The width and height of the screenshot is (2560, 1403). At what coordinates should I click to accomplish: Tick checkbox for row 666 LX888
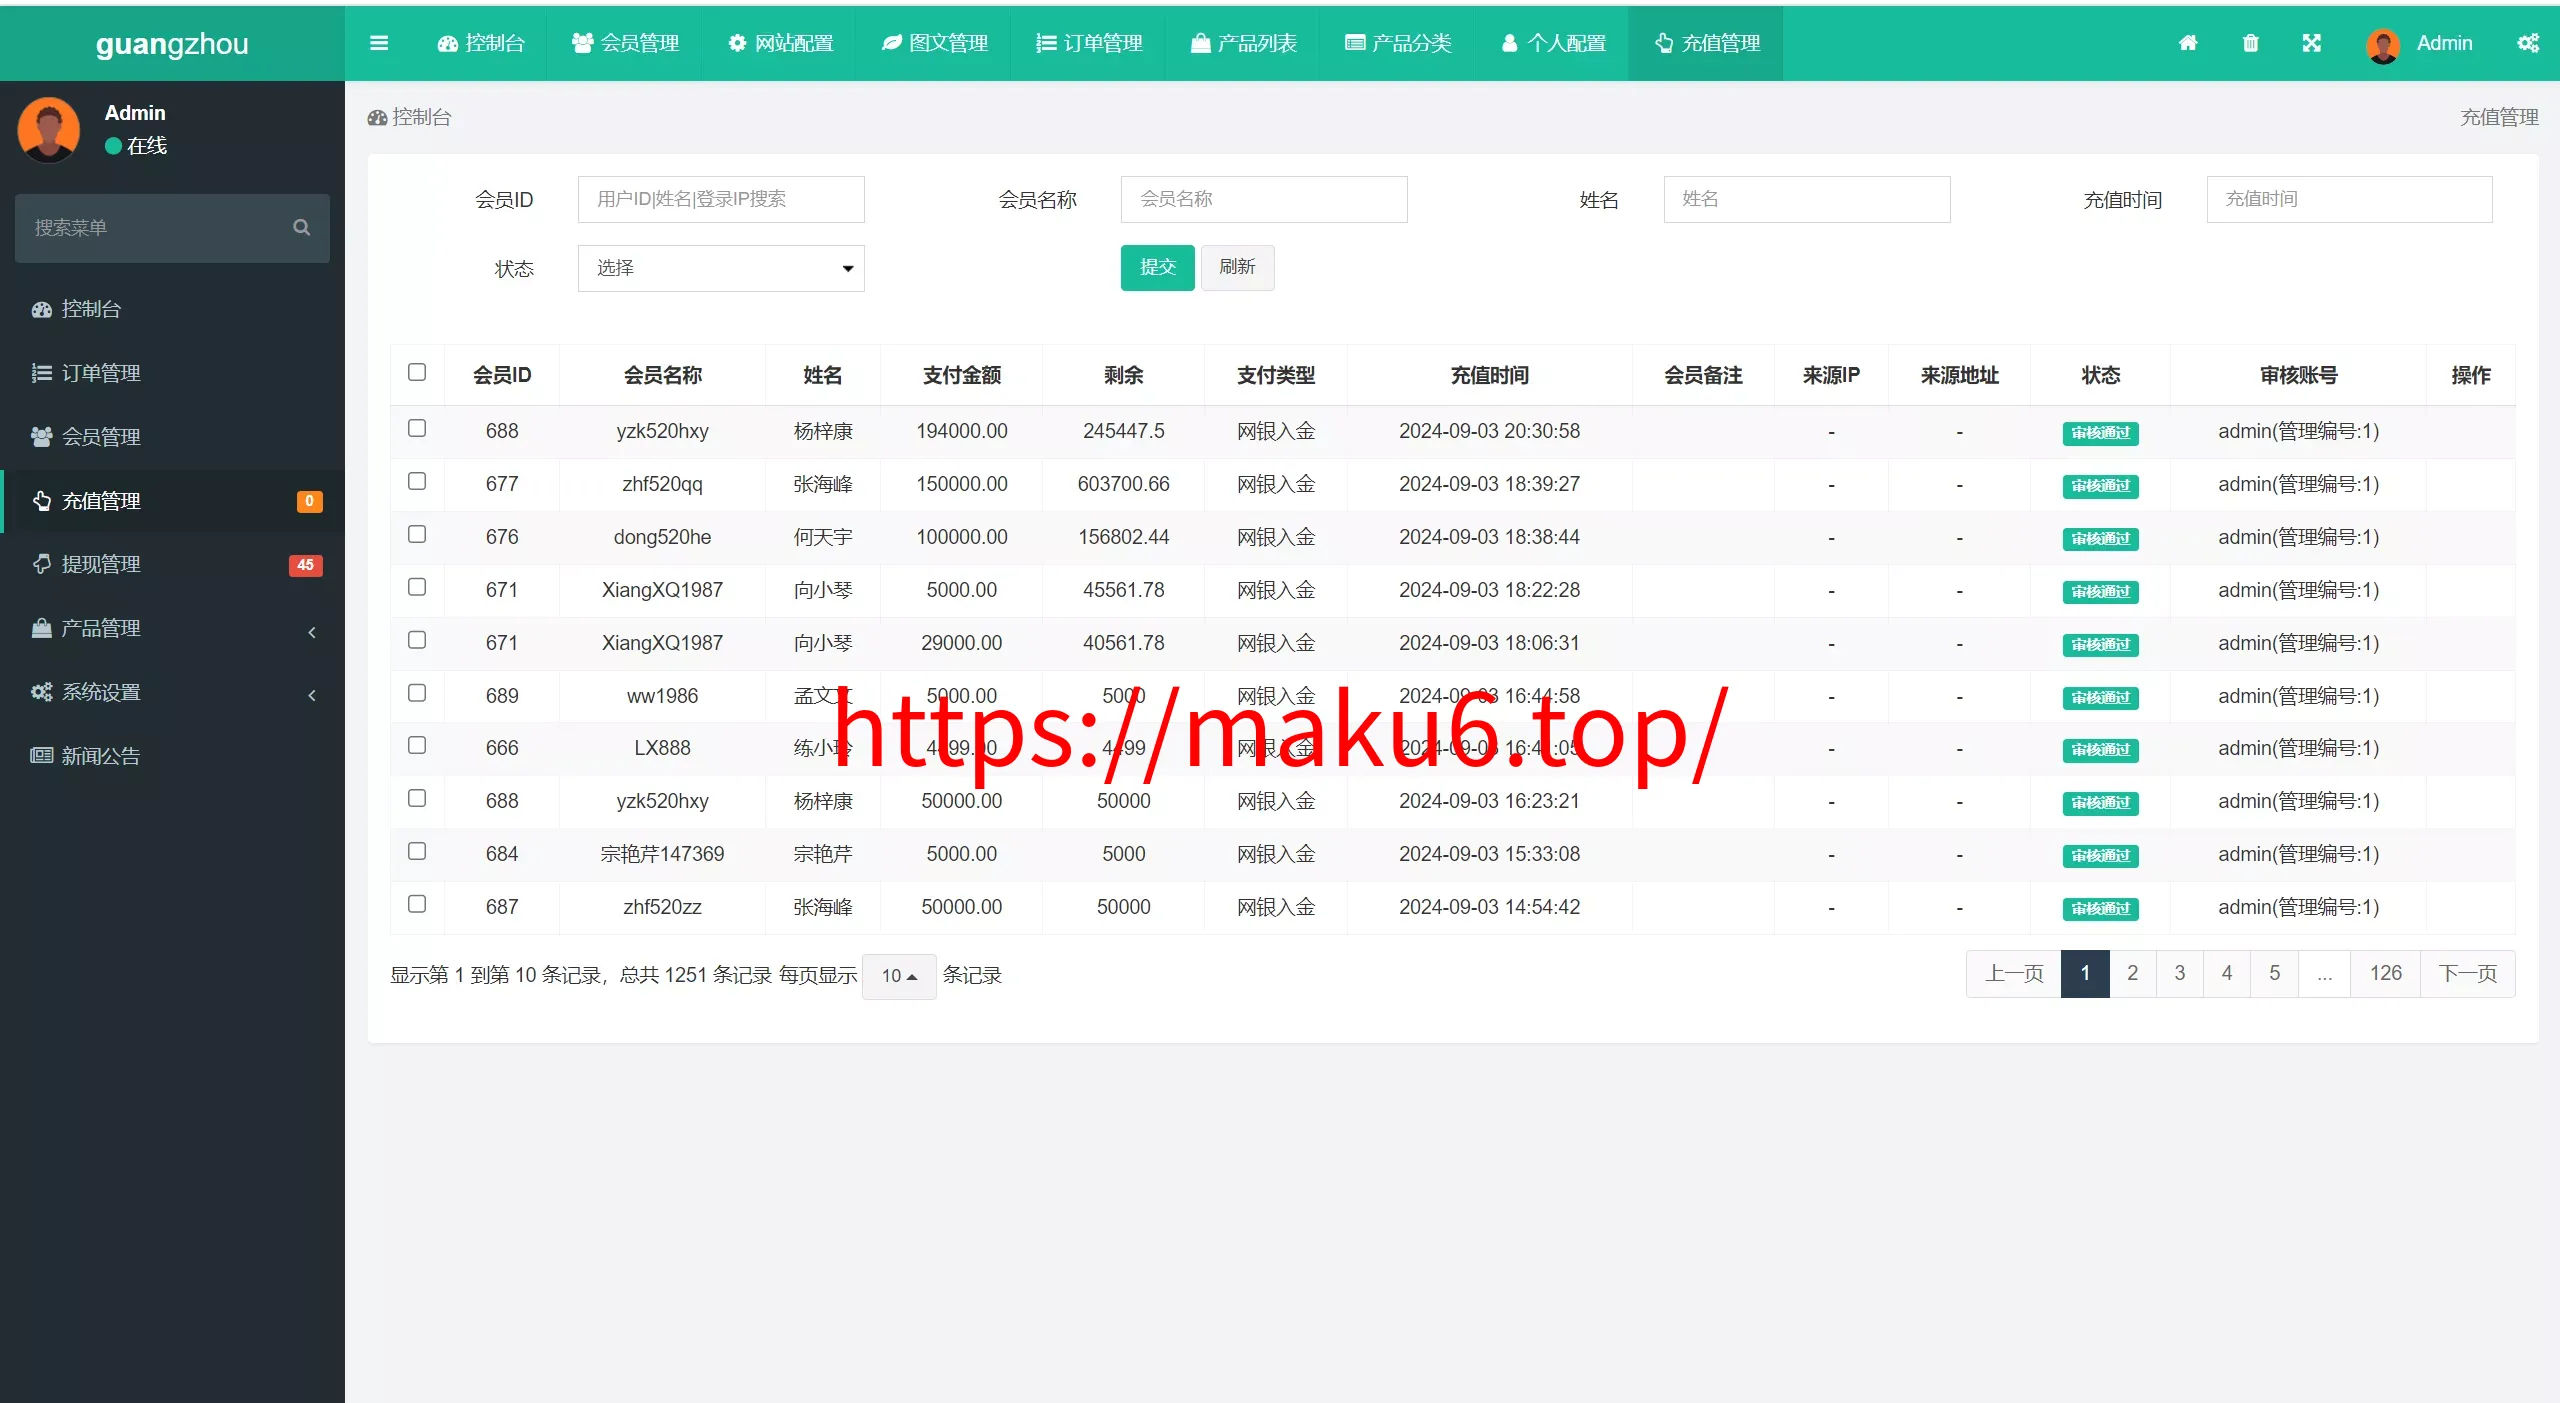tap(417, 745)
